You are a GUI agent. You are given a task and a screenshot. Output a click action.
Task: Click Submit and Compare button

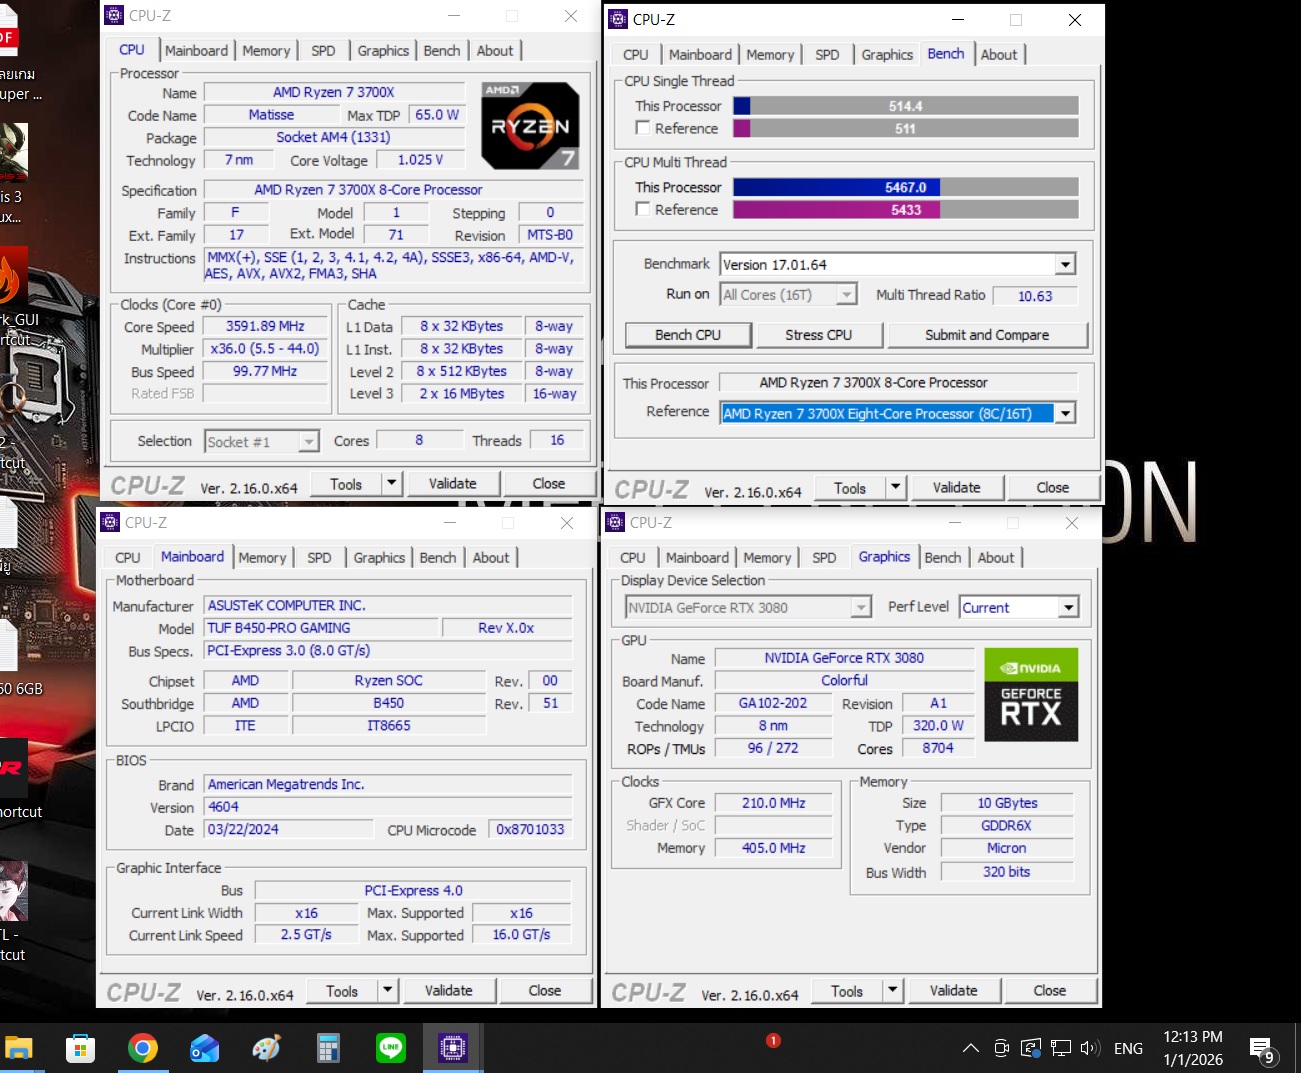(986, 335)
